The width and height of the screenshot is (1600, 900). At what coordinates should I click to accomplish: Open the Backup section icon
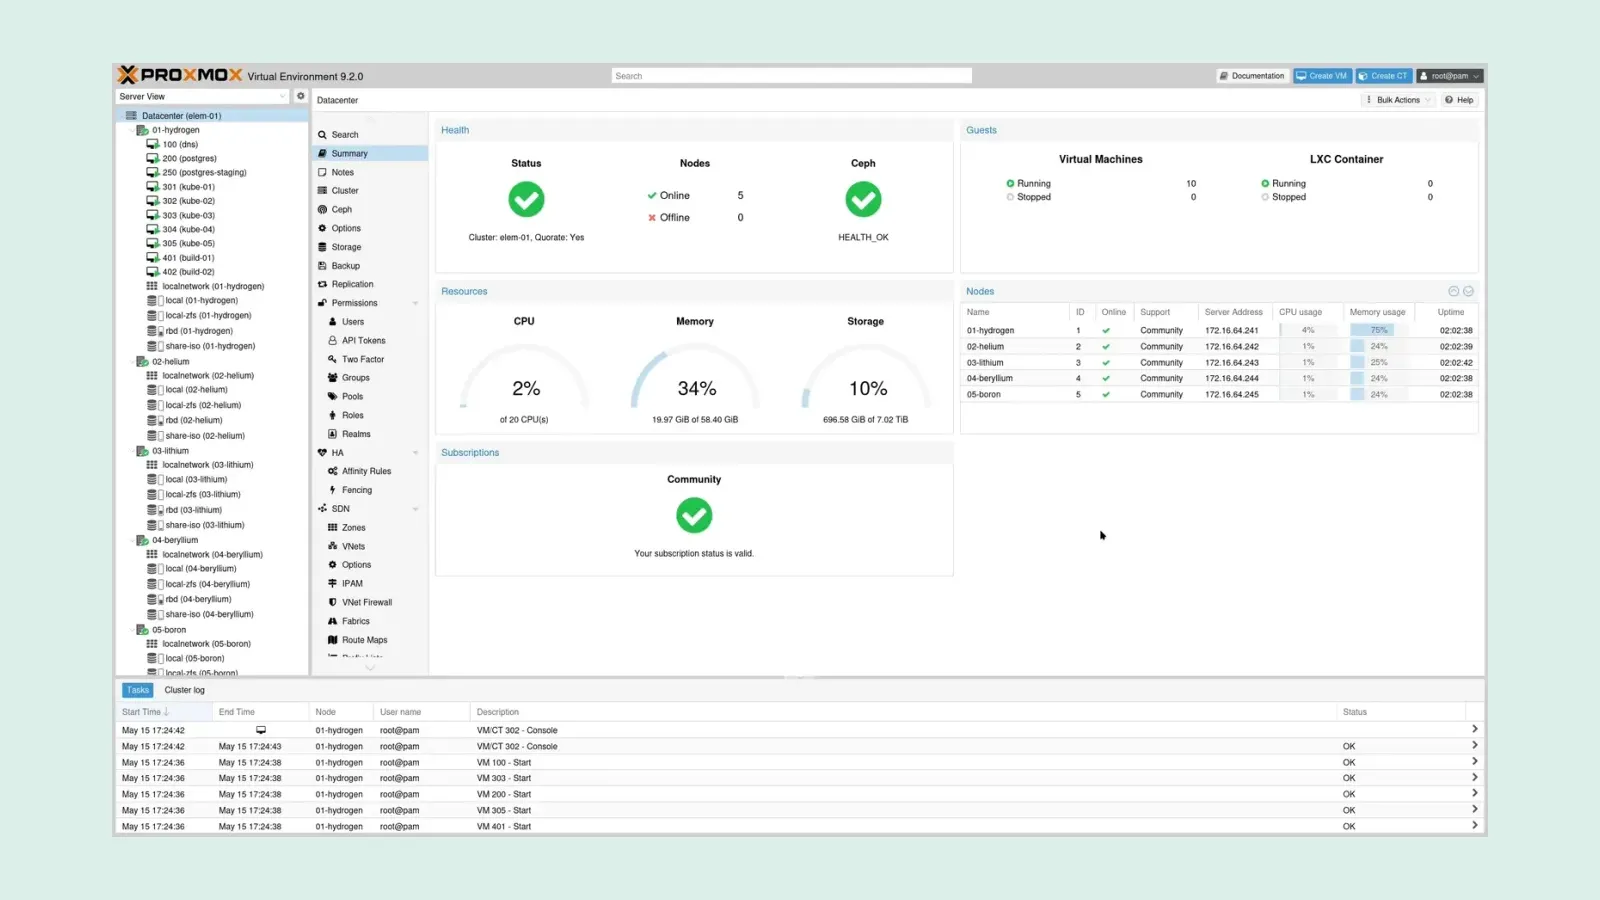(322, 266)
